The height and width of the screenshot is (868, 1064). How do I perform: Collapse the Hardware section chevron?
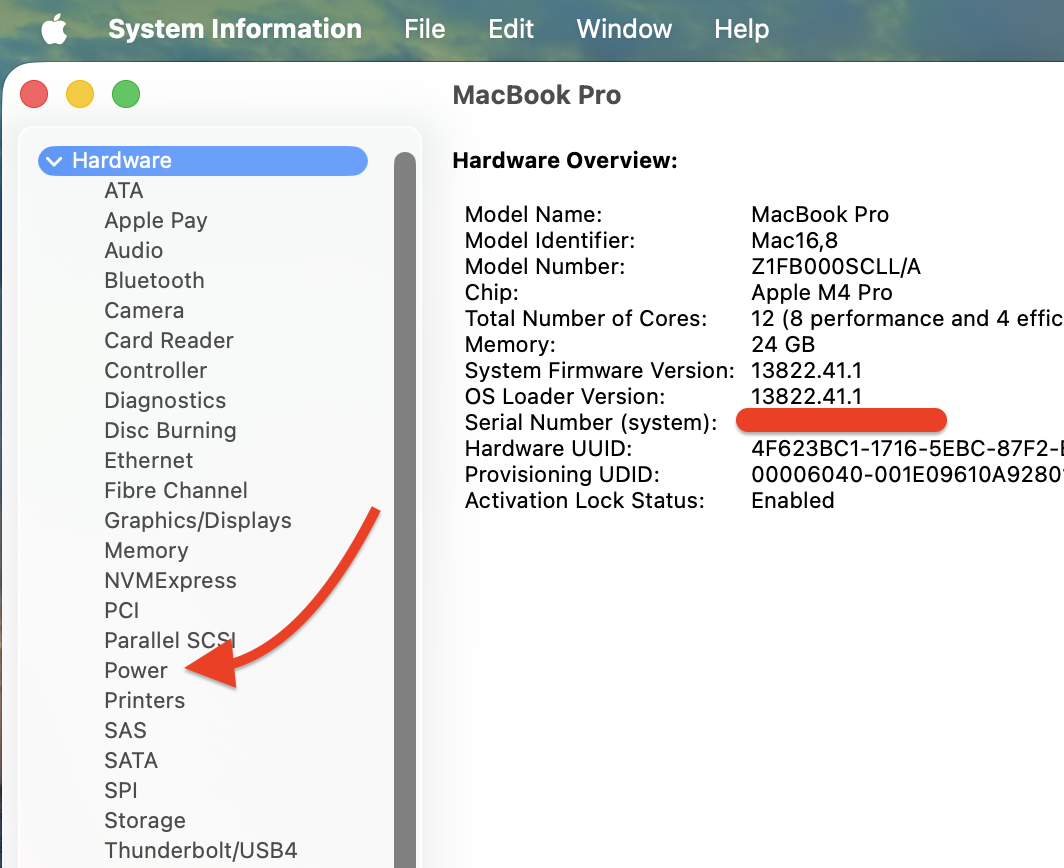(x=54, y=161)
